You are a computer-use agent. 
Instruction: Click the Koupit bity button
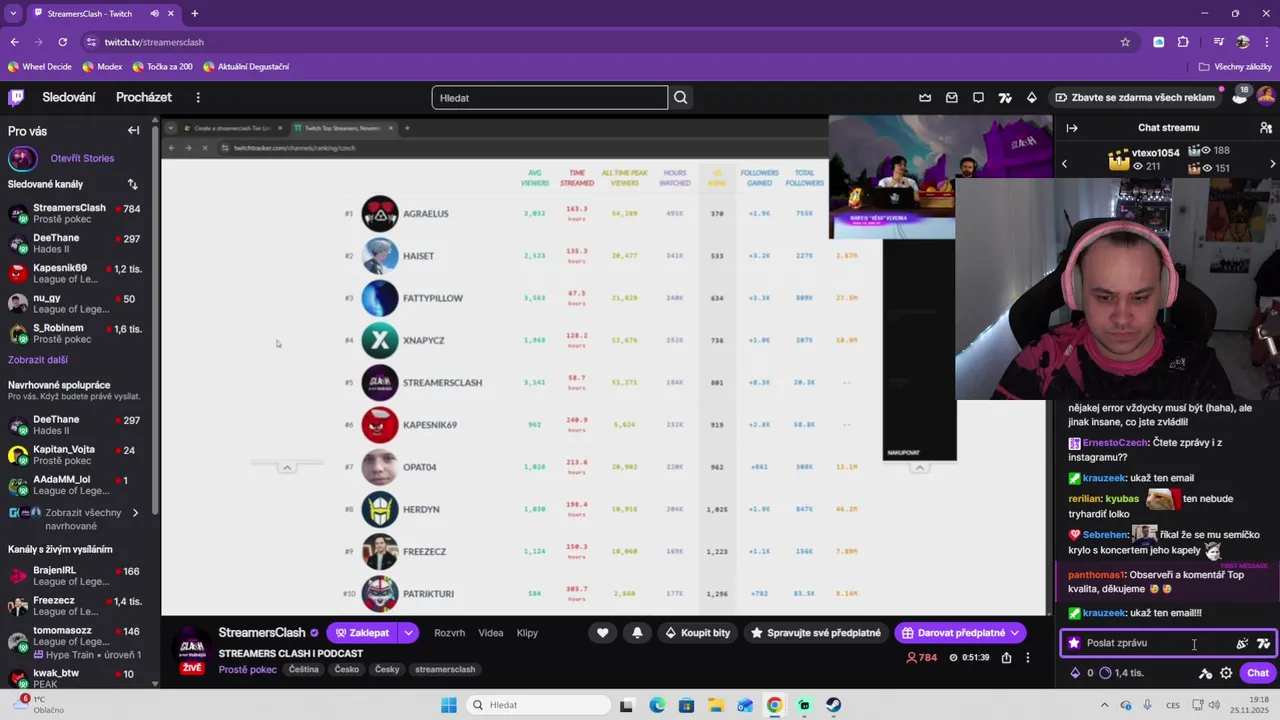pyautogui.click(x=696, y=633)
